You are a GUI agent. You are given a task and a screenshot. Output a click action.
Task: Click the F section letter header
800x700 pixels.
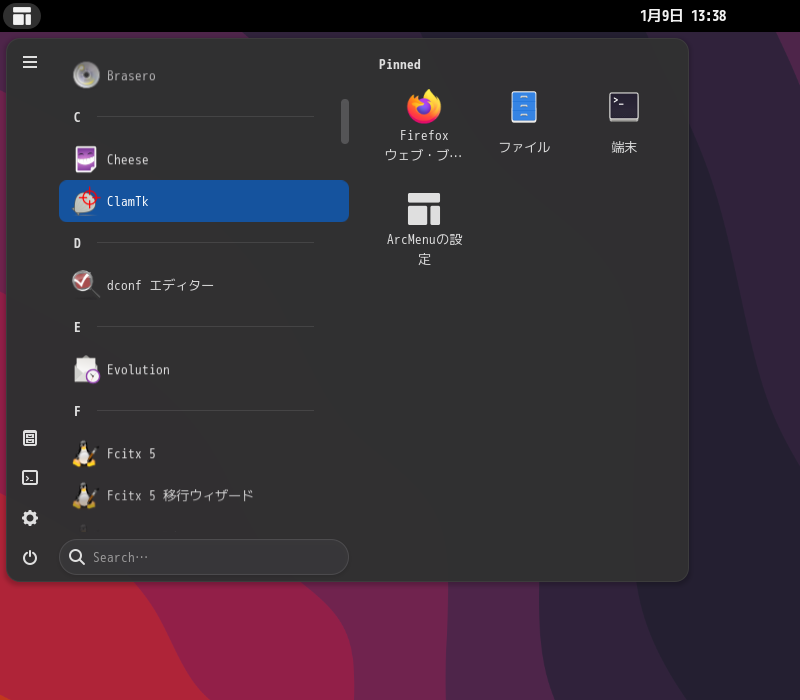click(x=77, y=411)
